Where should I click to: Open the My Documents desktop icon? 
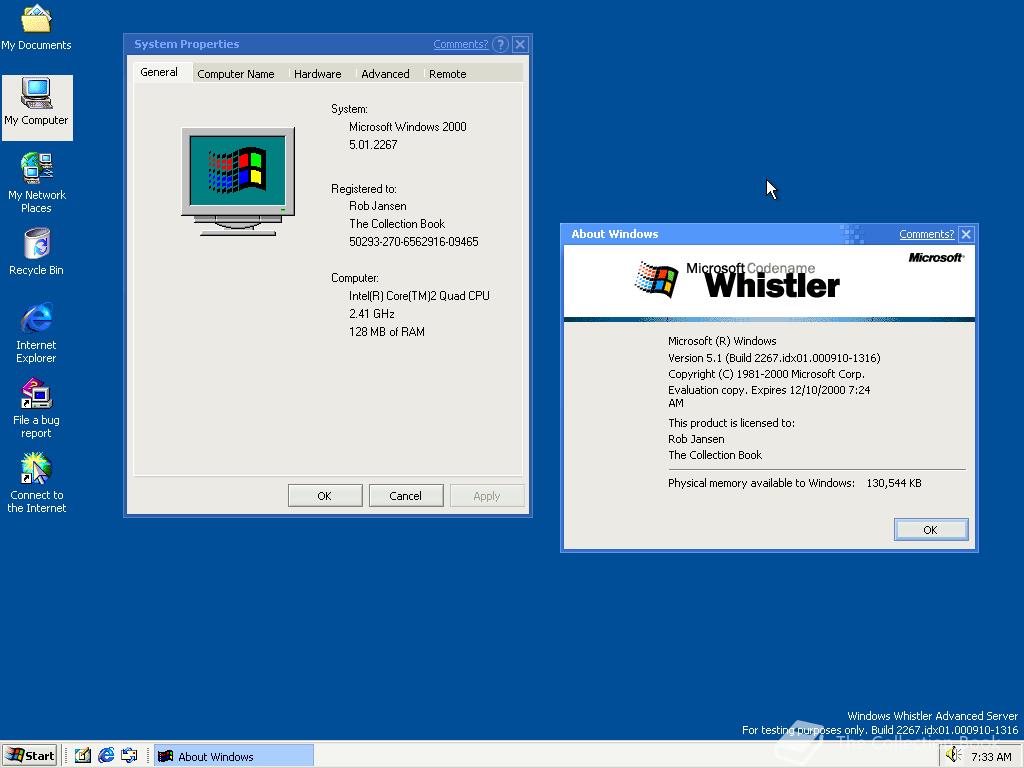(36, 27)
